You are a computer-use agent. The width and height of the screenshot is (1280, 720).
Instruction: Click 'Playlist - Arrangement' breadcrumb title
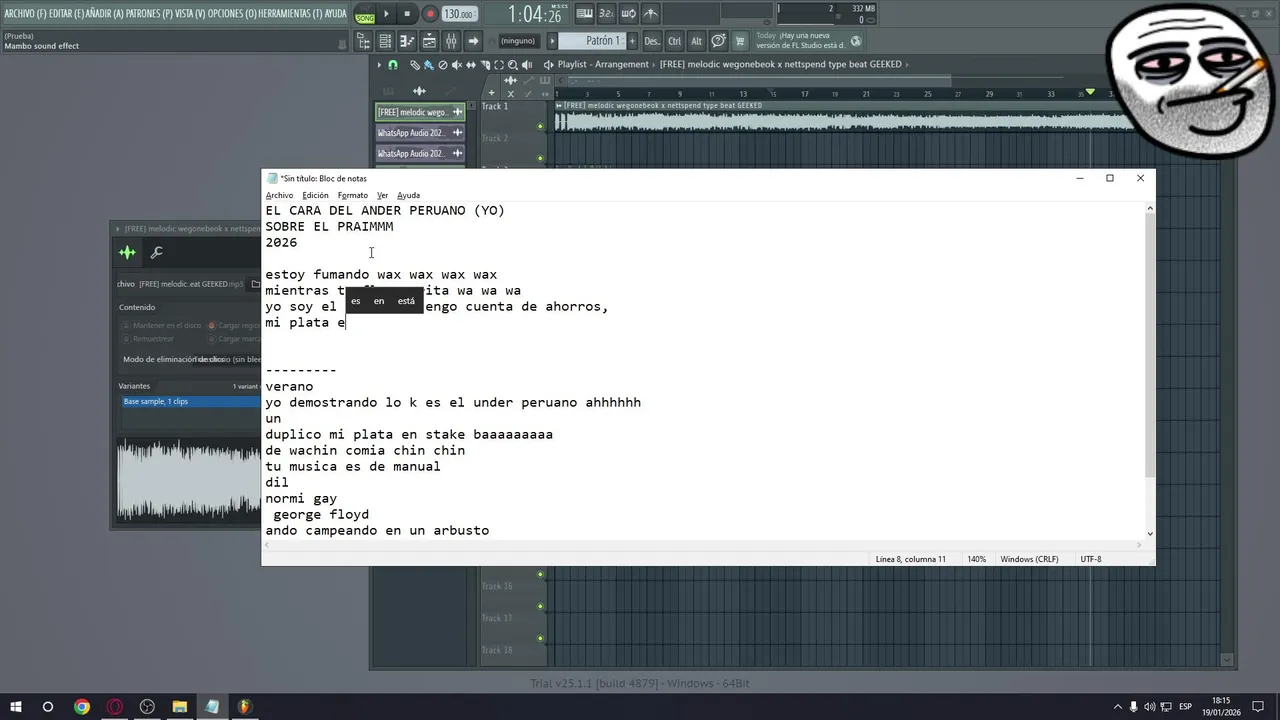pos(604,64)
